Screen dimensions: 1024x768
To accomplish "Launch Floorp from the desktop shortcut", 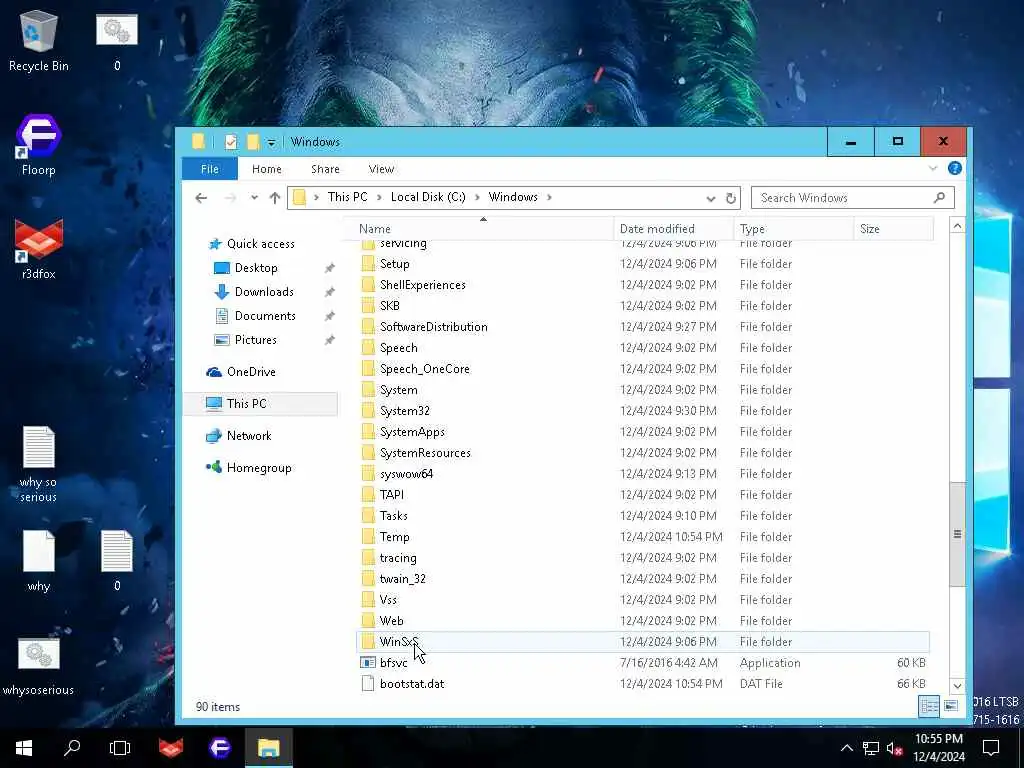I will pos(39,145).
